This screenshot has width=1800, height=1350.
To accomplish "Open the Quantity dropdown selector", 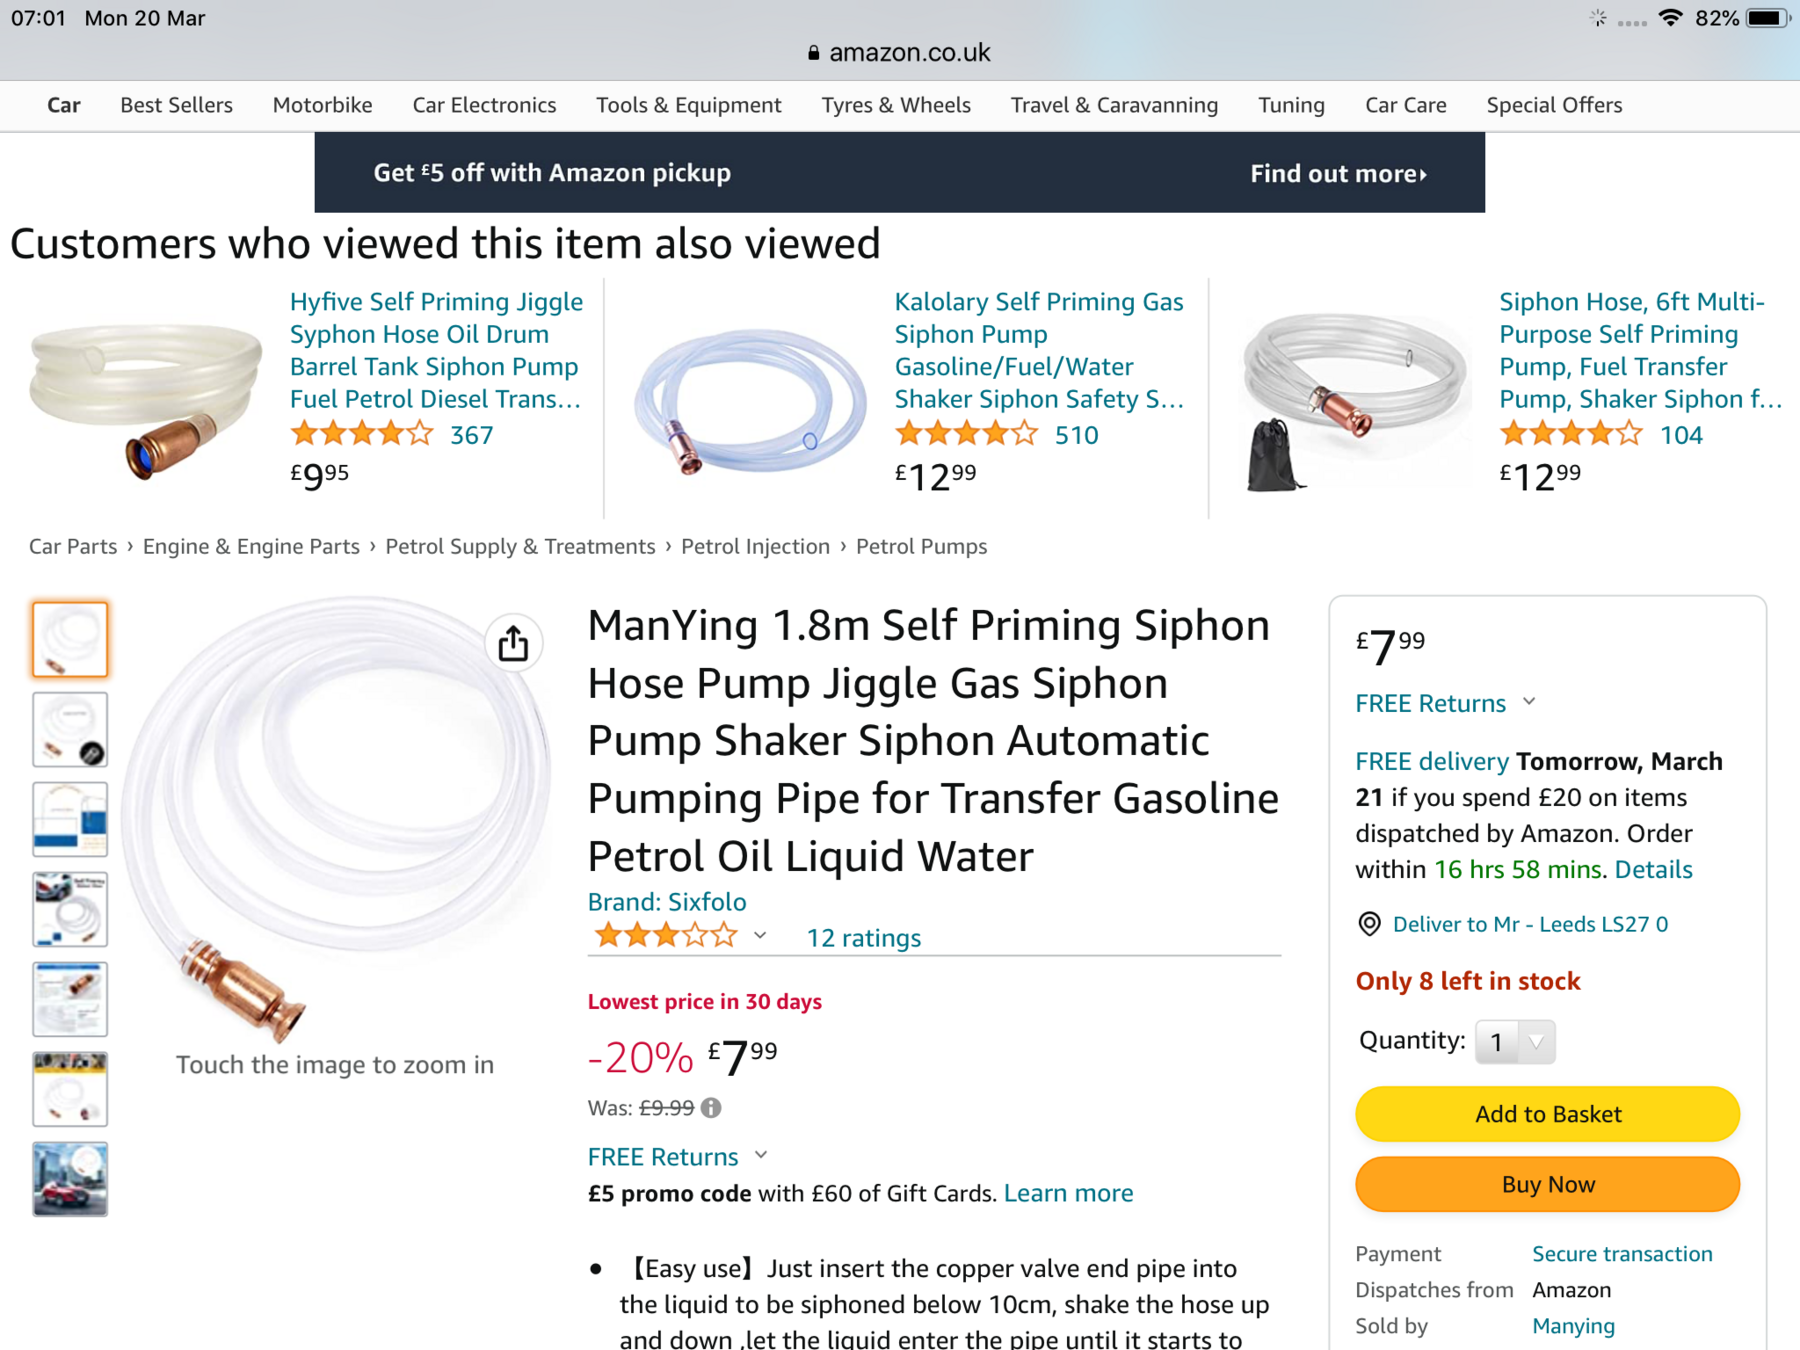I will click(1514, 1042).
